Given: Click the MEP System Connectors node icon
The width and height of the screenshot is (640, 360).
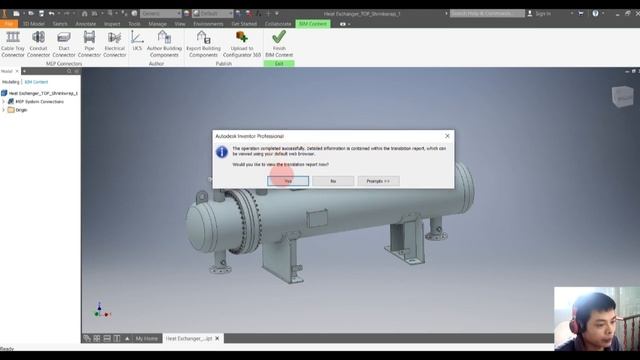Looking at the screenshot, I should pyautogui.click(x=11, y=101).
